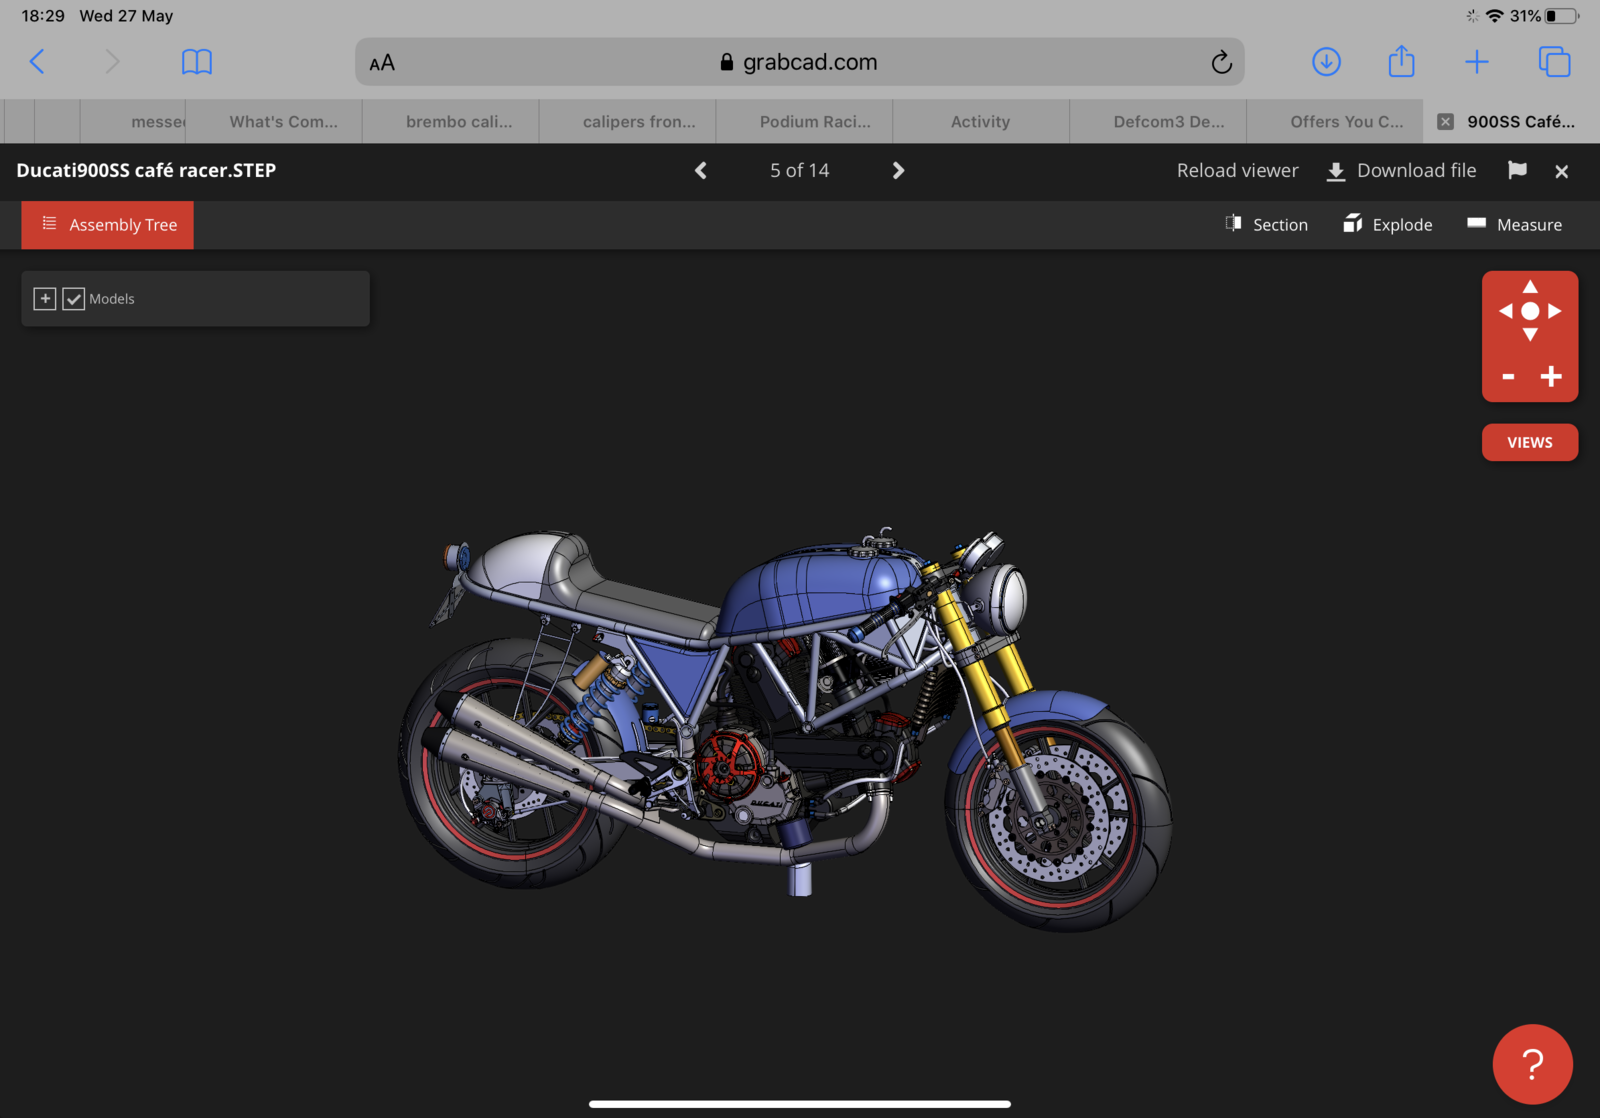Image resolution: width=1600 pixels, height=1118 pixels.
Task: Show all tabs overview icon
Action: tap(1554, 62)
